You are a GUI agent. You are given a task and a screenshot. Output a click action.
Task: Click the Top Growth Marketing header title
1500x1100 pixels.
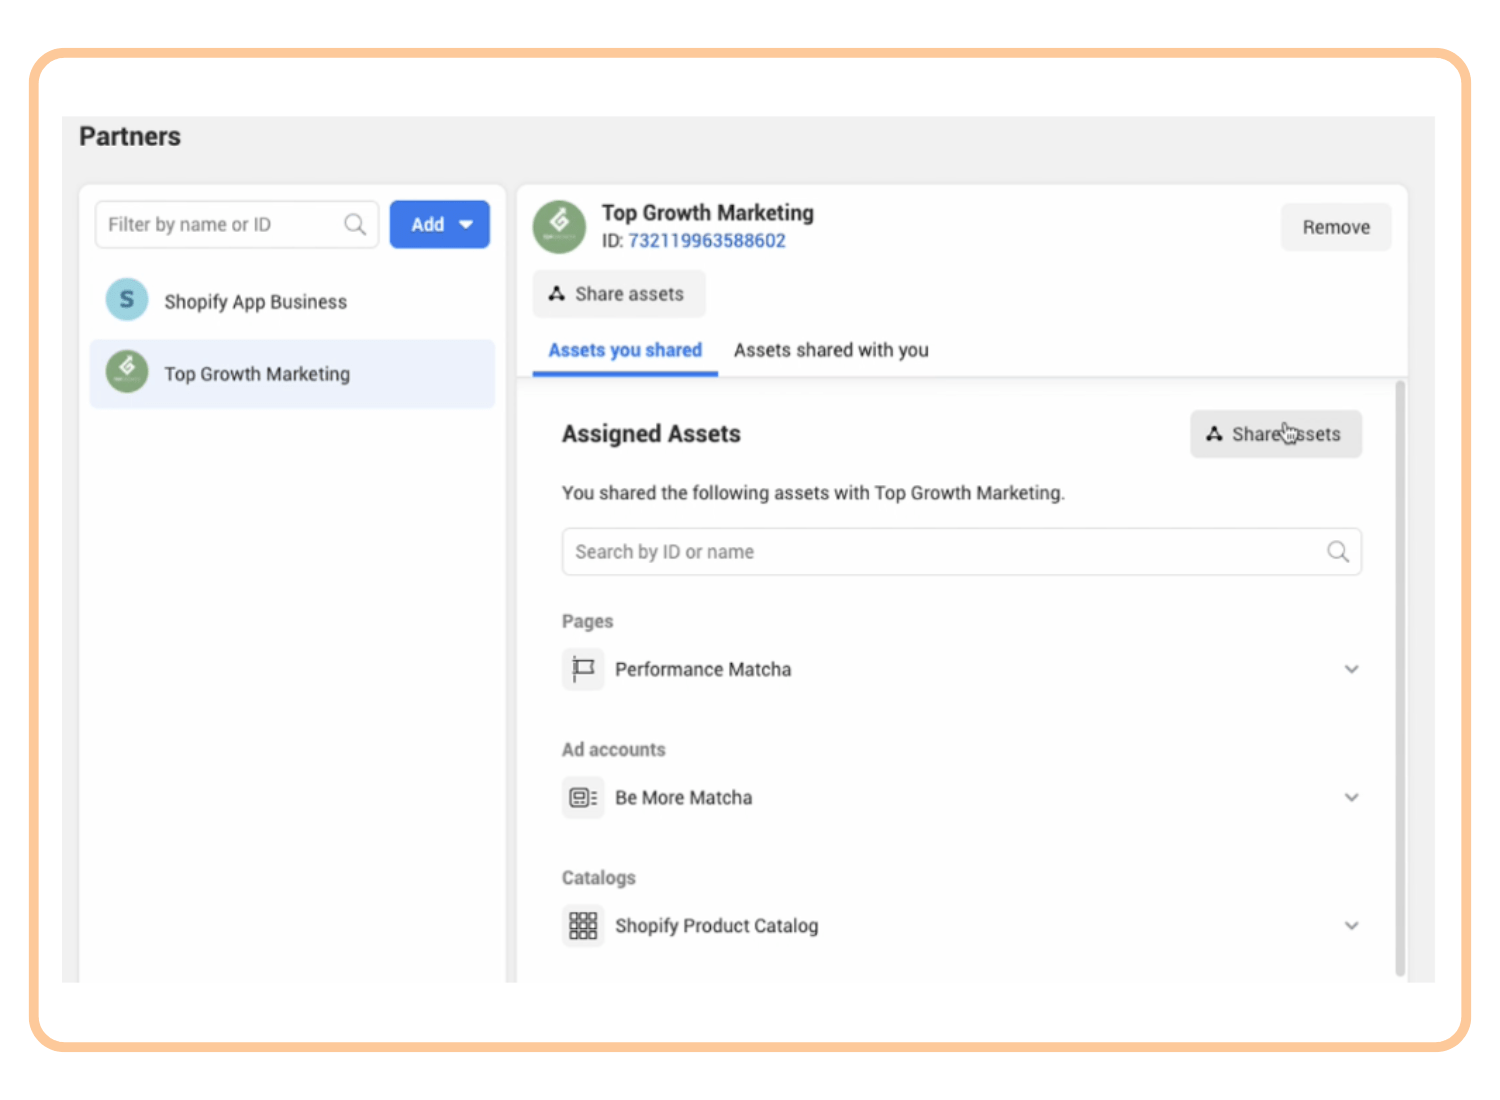pos(708,213)
